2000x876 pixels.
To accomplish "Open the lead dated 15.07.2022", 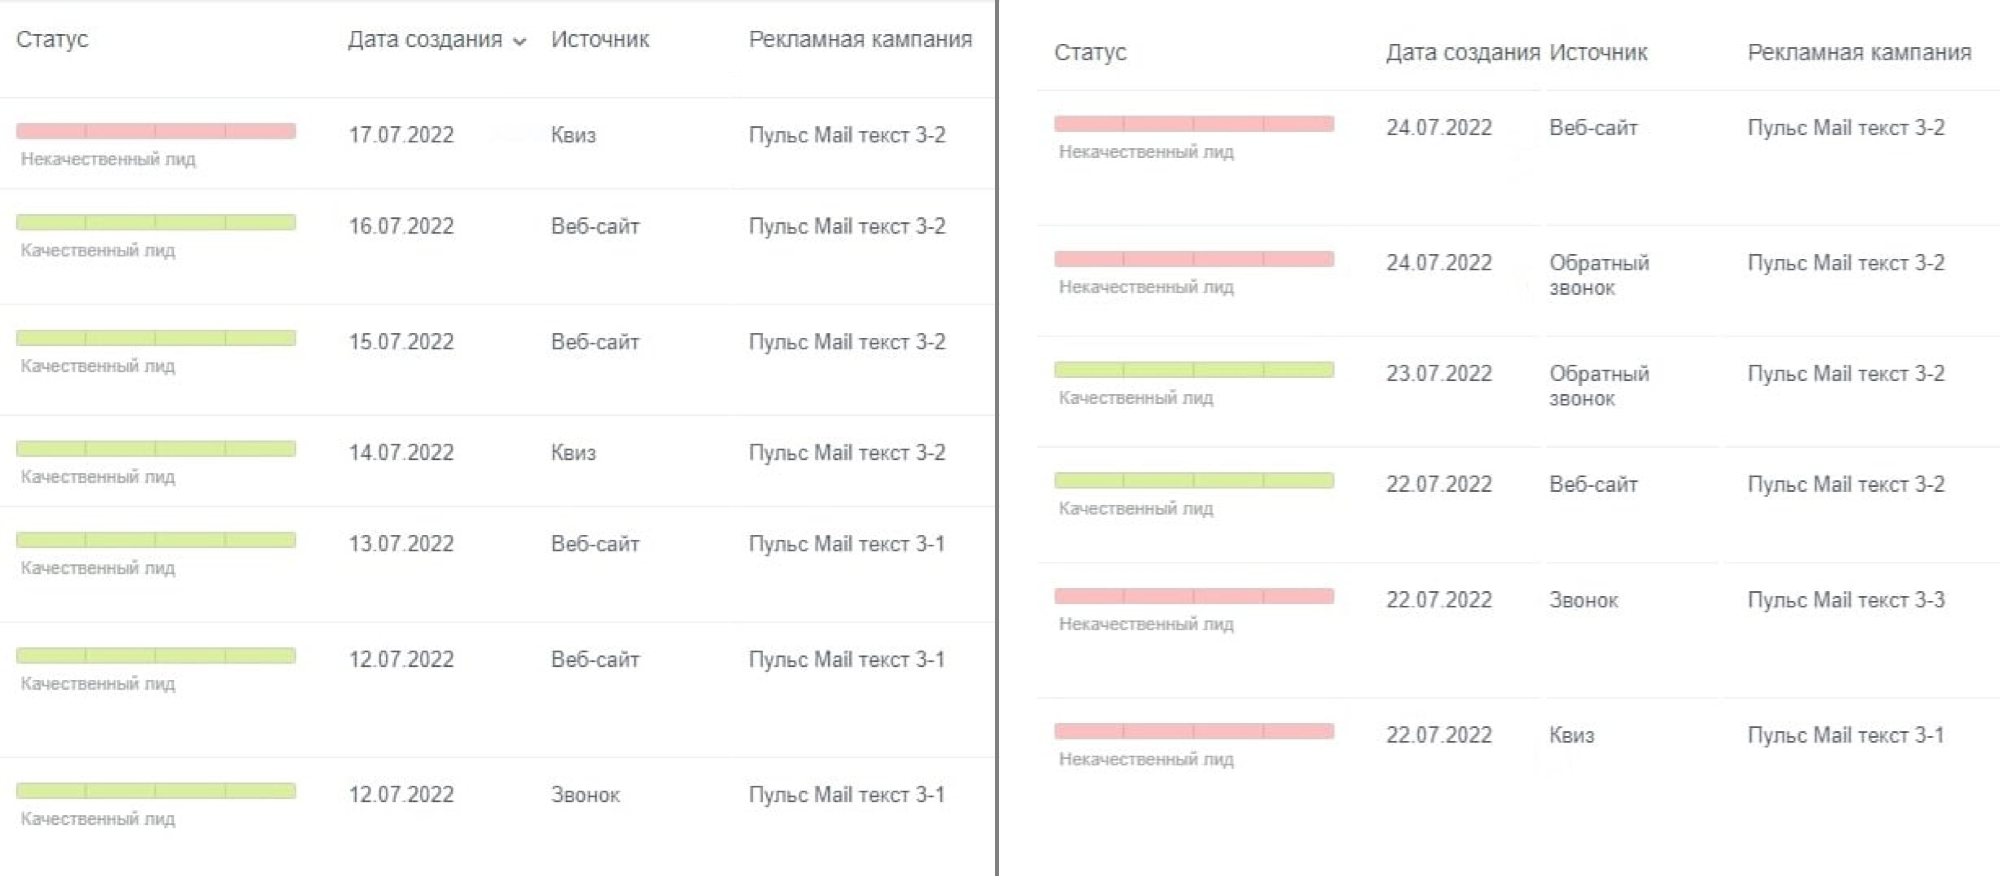I will (401, 342).
